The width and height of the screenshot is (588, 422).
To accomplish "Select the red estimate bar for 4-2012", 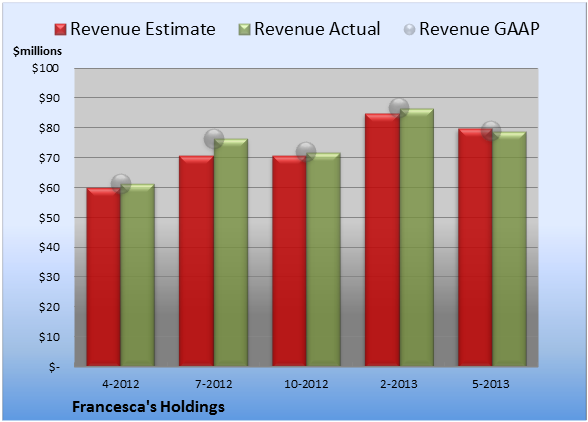I will click(x=104, y=277).
